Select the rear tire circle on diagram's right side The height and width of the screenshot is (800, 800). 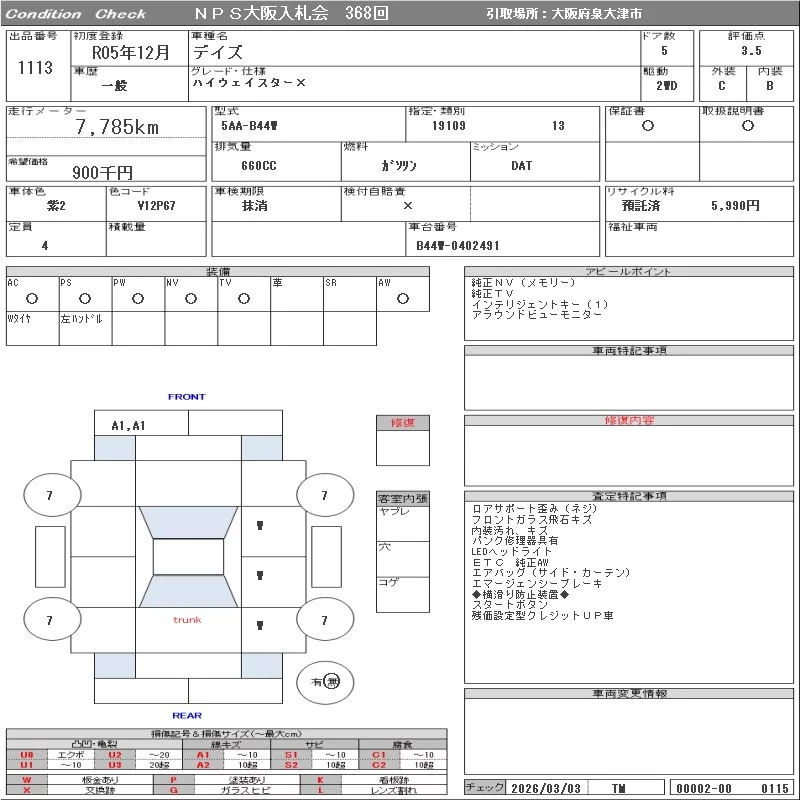tap(323, 621)
